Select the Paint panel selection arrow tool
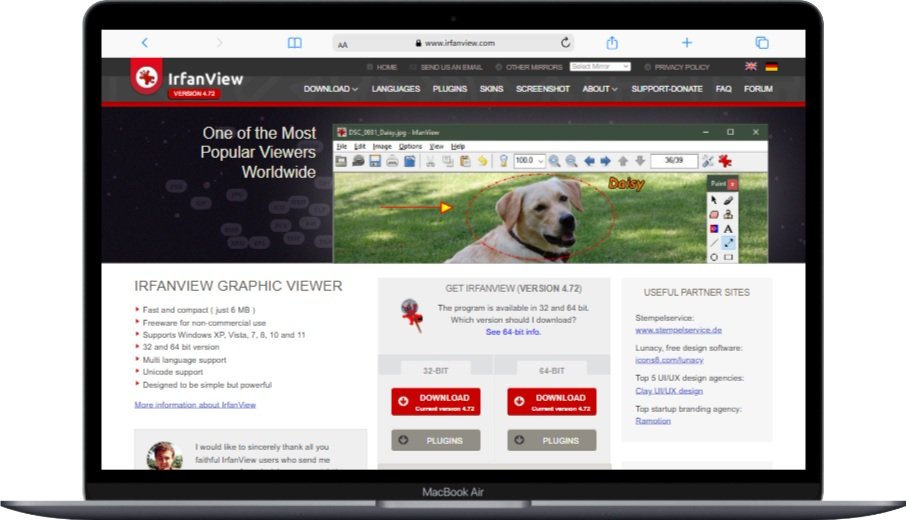 pyautogui.click(x=714, y=200)
